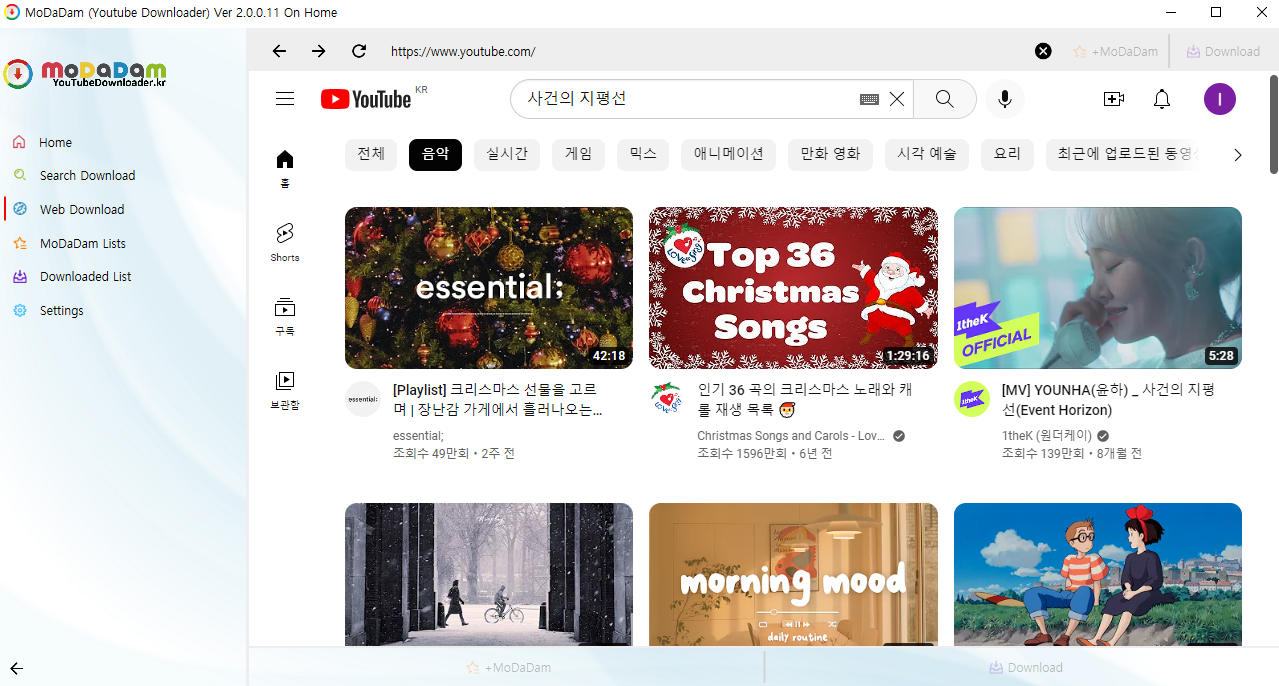
Task: Click the essential; channel avatar
Action: (x=363, y=399)
